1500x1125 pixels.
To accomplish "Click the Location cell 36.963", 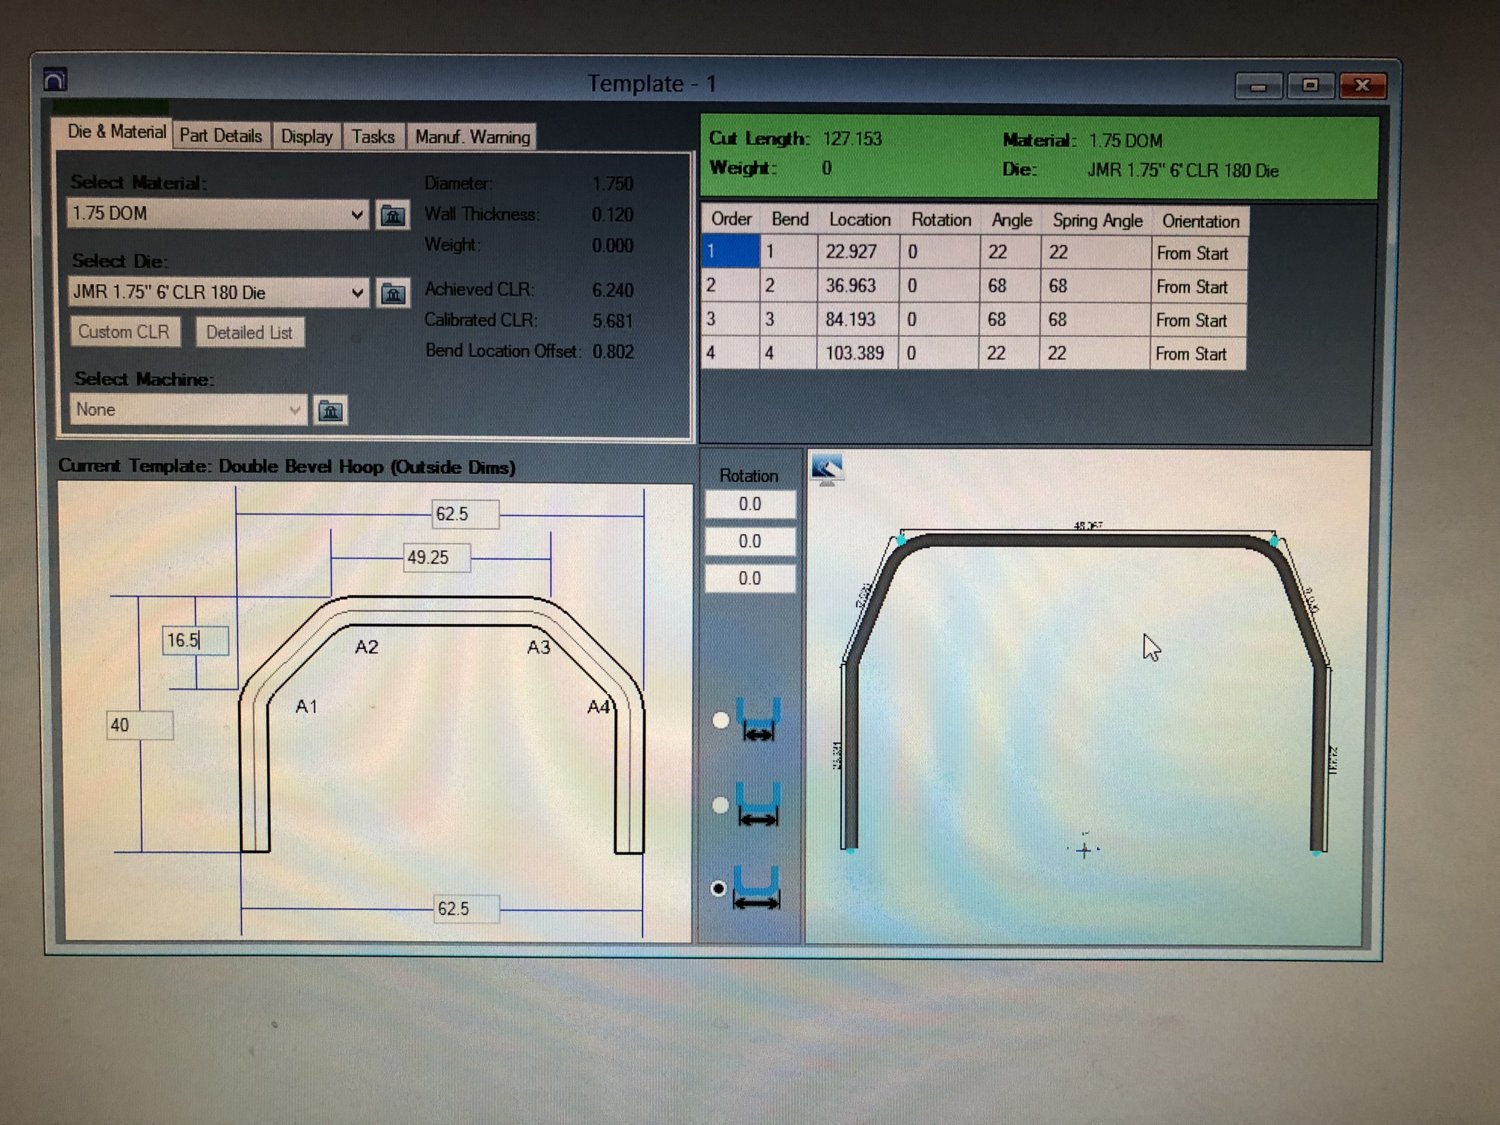I will (857, 286).
